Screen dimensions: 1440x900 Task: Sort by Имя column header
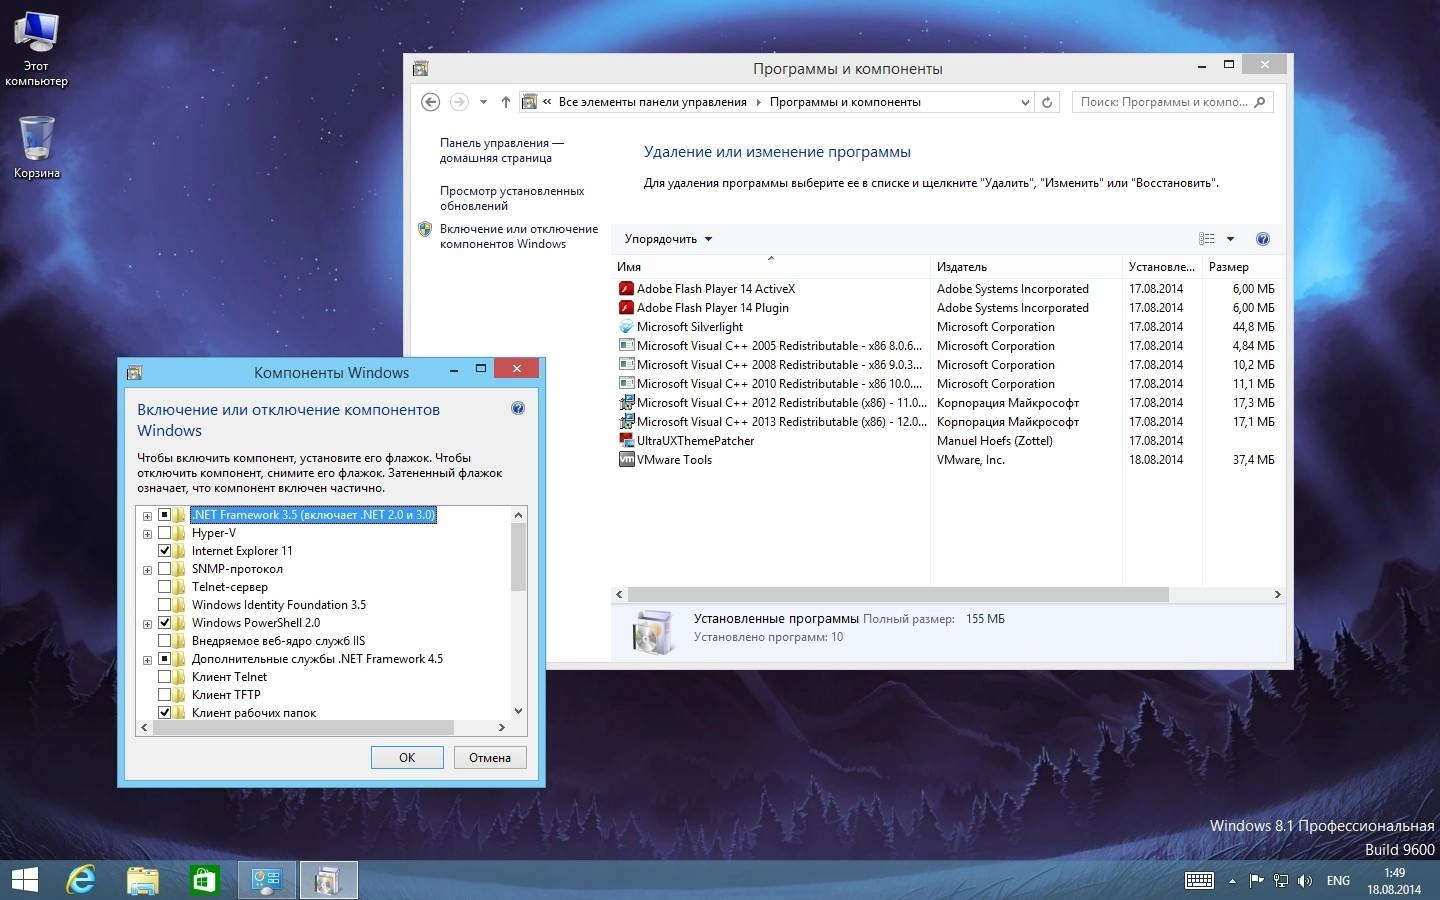pyautogui.click(x=771, y=267)
